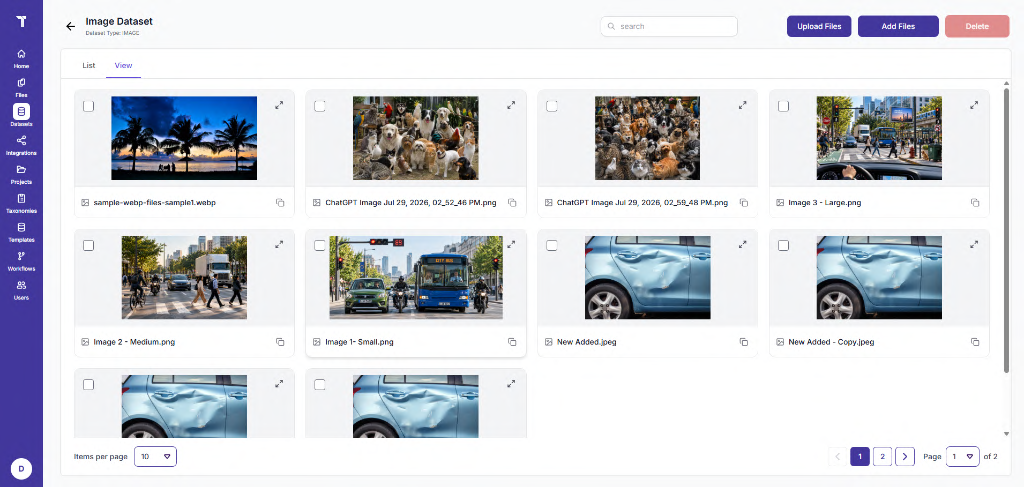Open the Image 3 - Large.png thumbnail
Viewport: 1024px width, 487px height.
click(879, 138)
